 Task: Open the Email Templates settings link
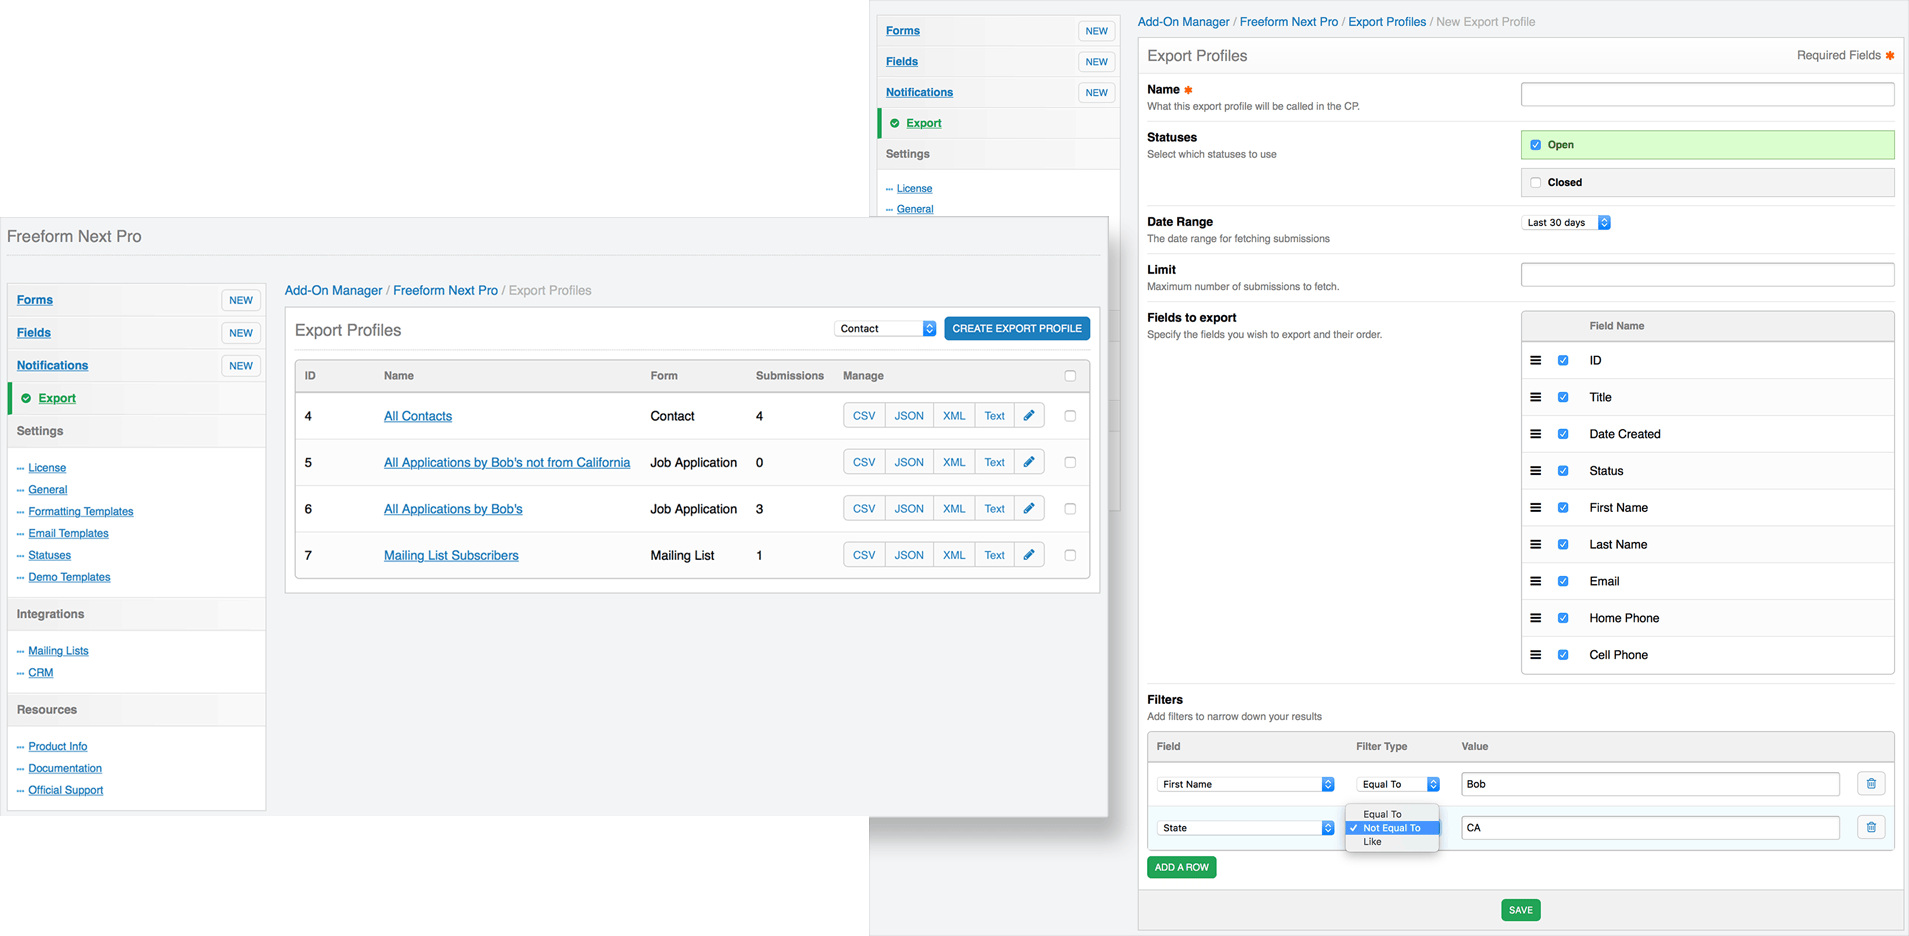68,533
